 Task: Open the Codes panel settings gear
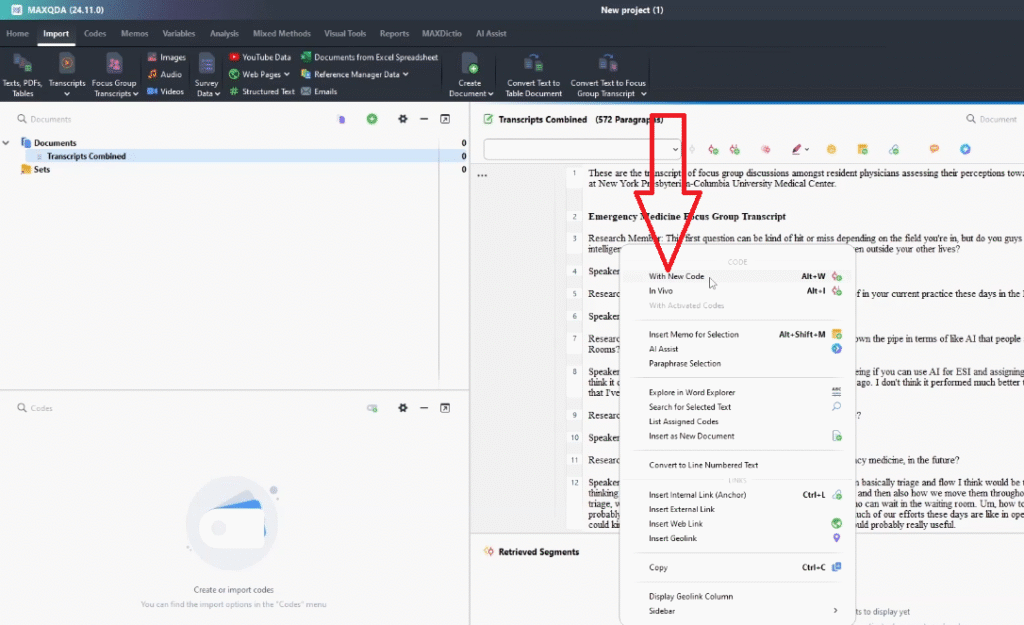coord(403,408)
